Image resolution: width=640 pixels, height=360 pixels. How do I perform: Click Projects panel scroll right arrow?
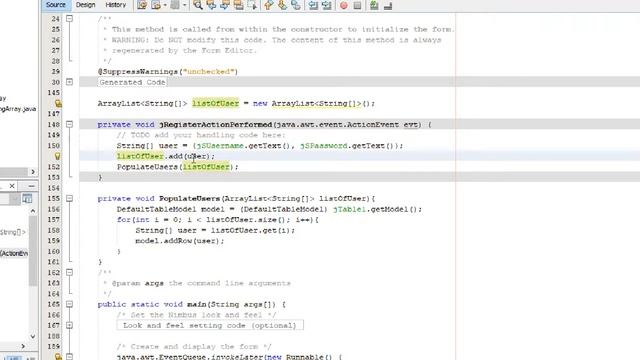pos(33,172)
